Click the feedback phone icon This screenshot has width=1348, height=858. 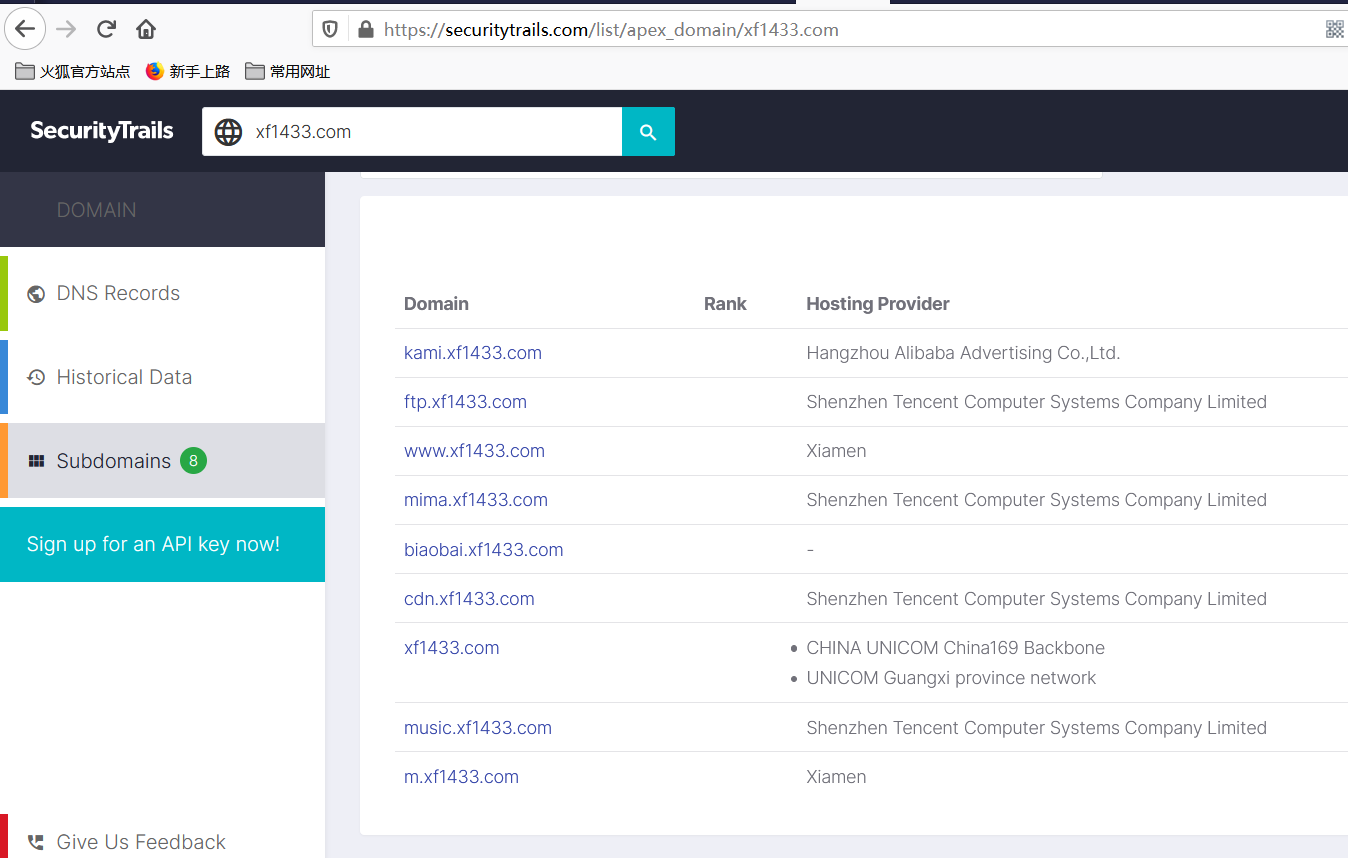(36, 842)
